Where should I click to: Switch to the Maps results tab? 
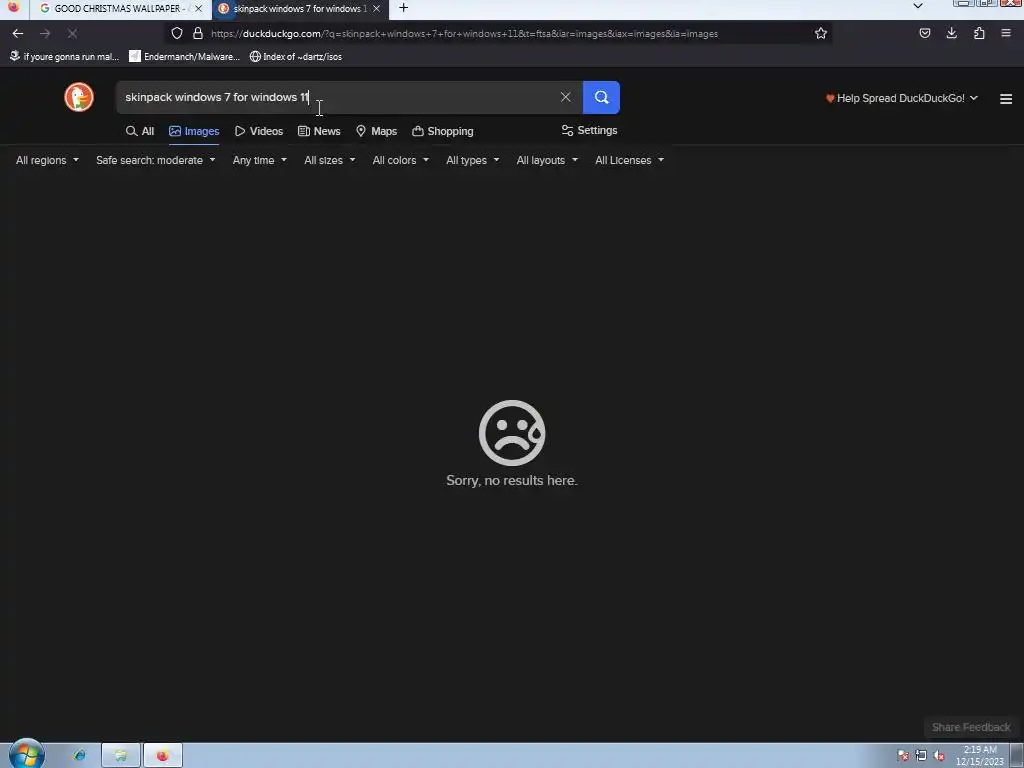tap(376, 131)
